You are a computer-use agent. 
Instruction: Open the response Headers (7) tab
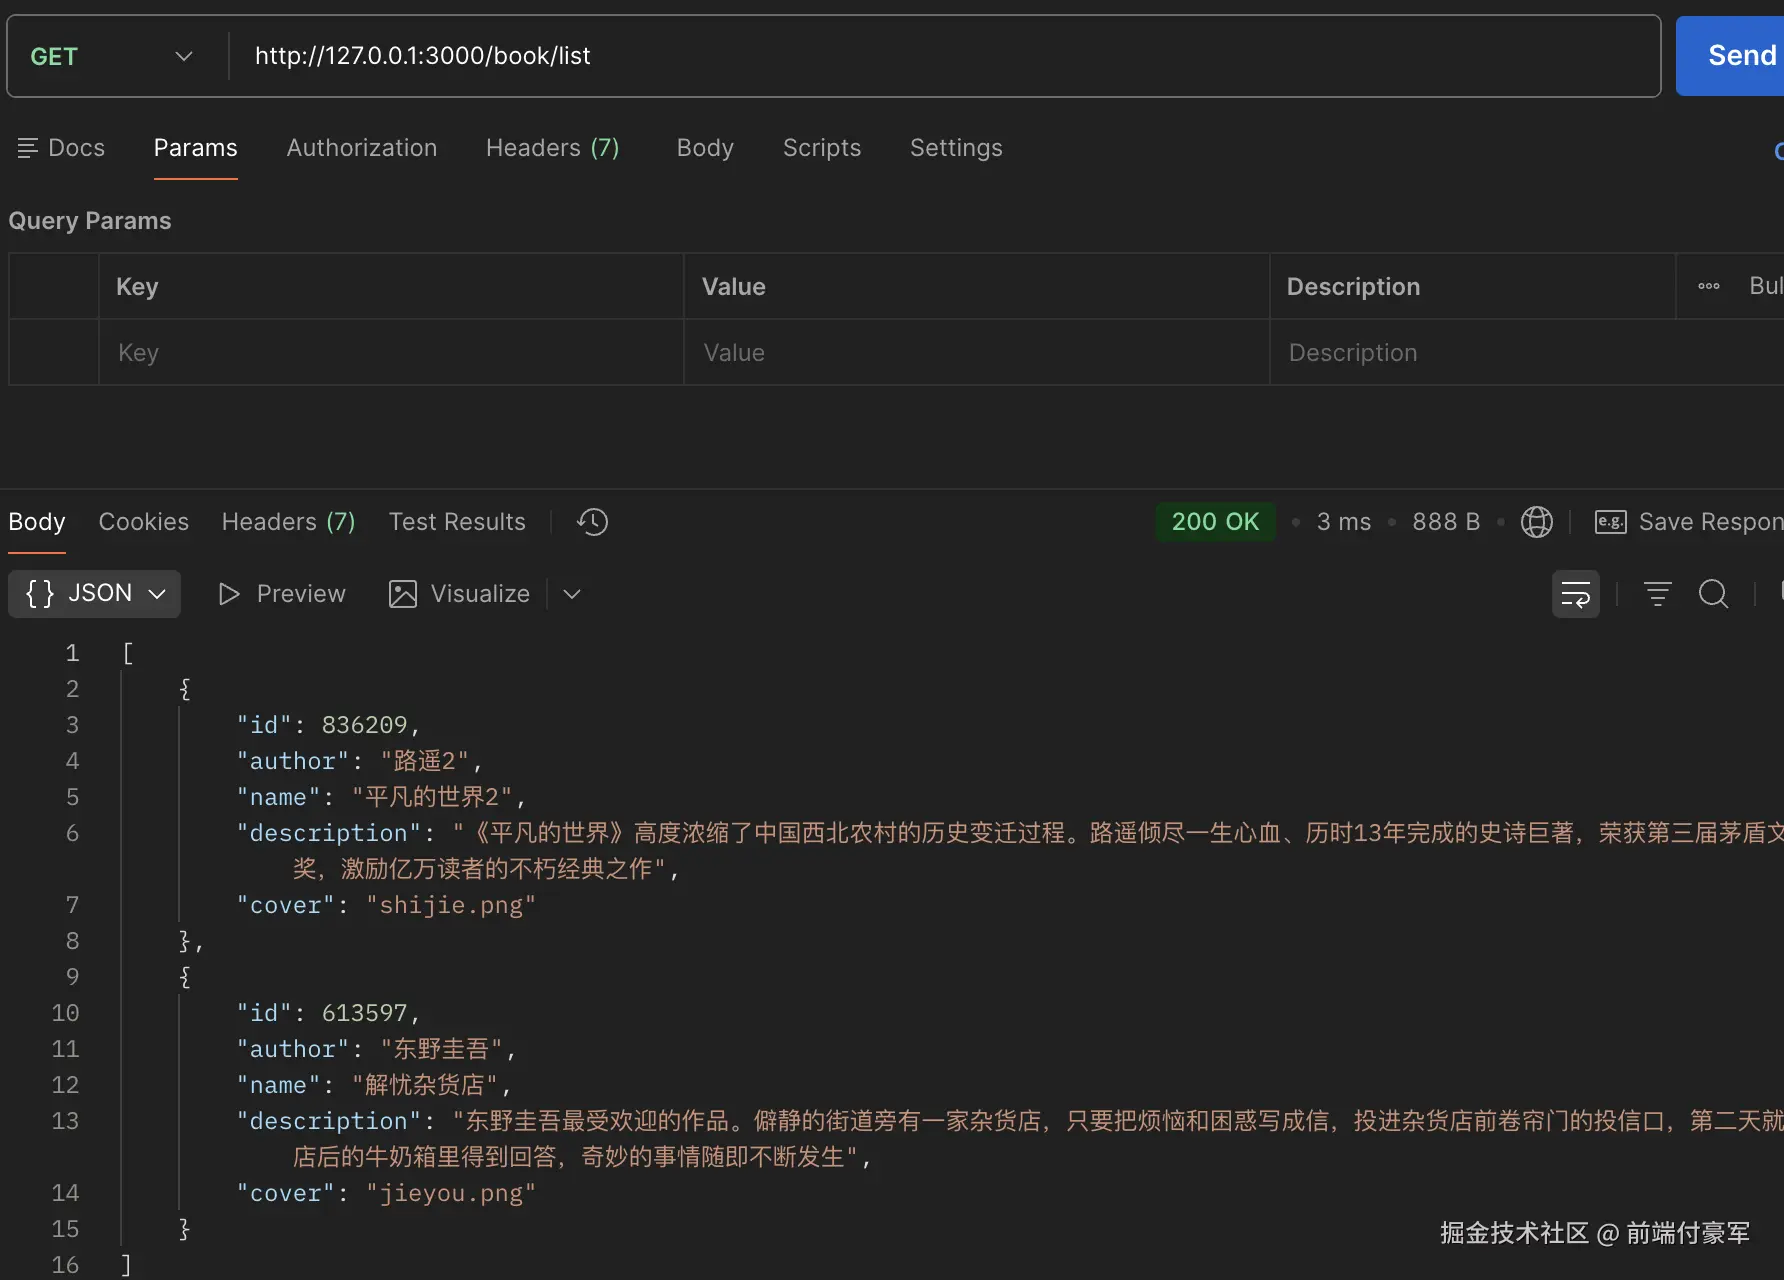tap(289, 522)
